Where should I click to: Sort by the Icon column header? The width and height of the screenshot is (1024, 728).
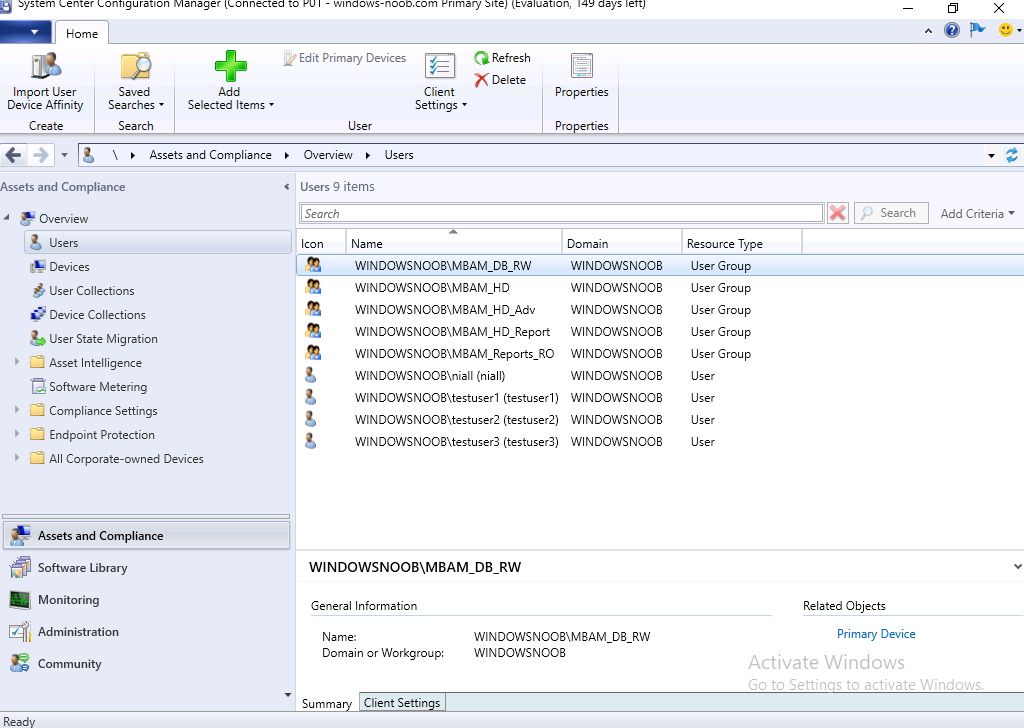pos(321,244)
